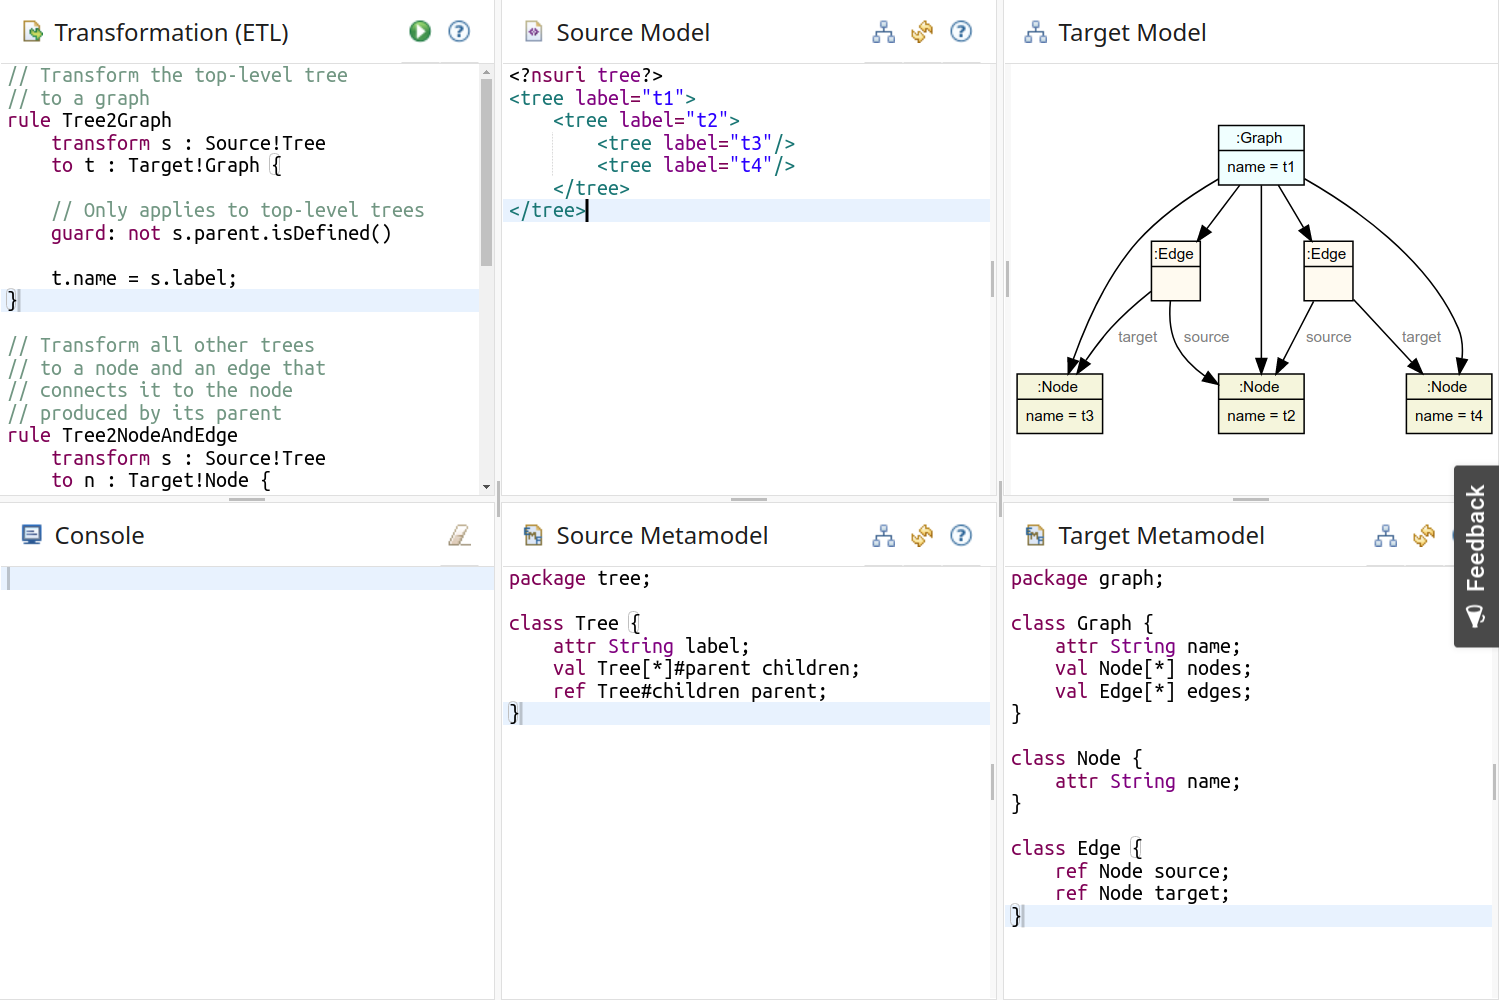
Task: Refresh the Source Metamodel panel
Action: click(x=922, y=536)
